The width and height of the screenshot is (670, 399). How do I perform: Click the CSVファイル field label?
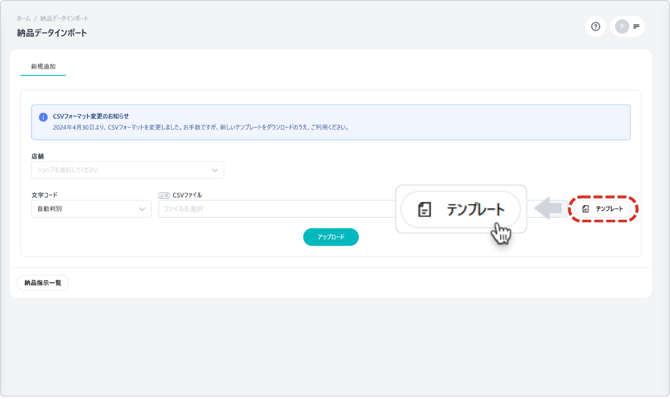[187, 195]
